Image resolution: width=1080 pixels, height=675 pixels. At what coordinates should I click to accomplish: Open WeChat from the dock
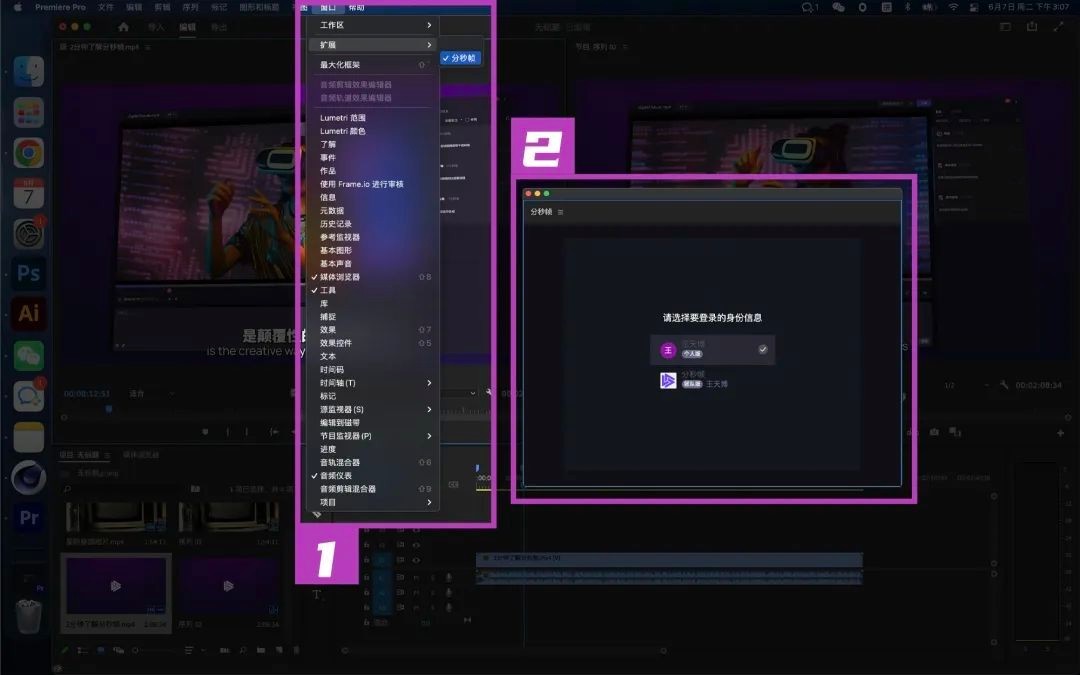(x=29, y=355)
